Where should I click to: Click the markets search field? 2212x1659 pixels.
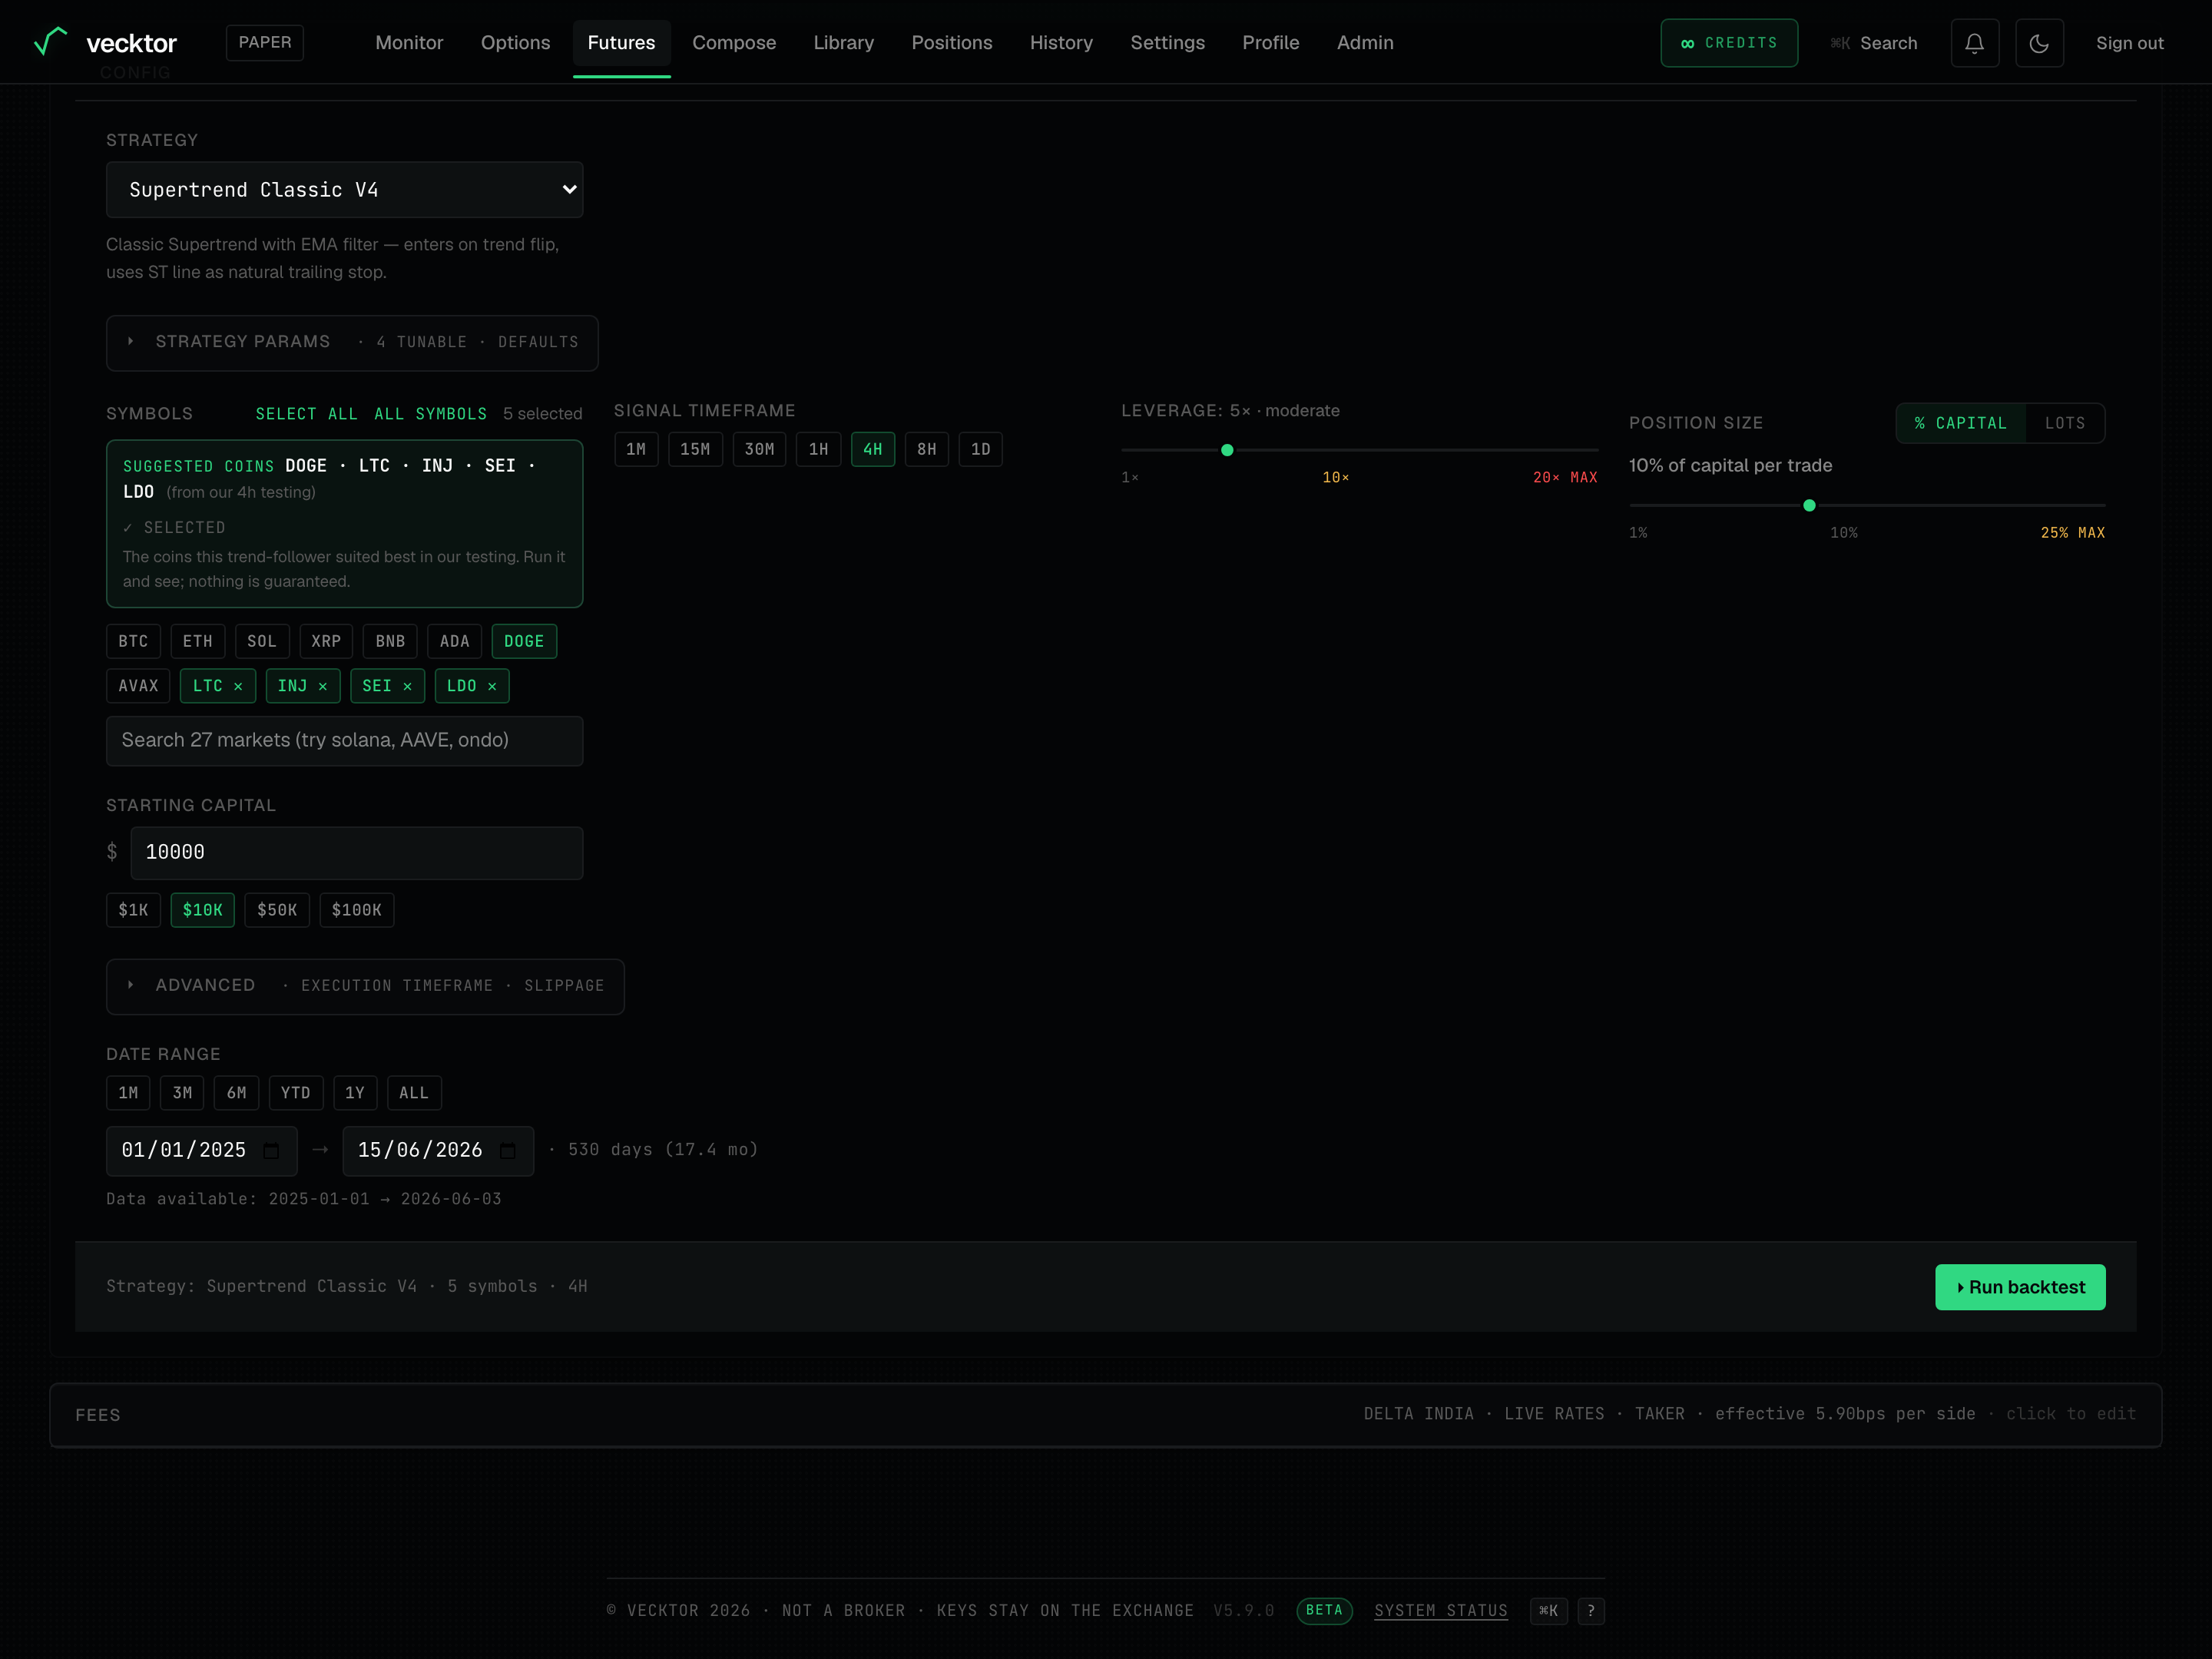point(345,741)
